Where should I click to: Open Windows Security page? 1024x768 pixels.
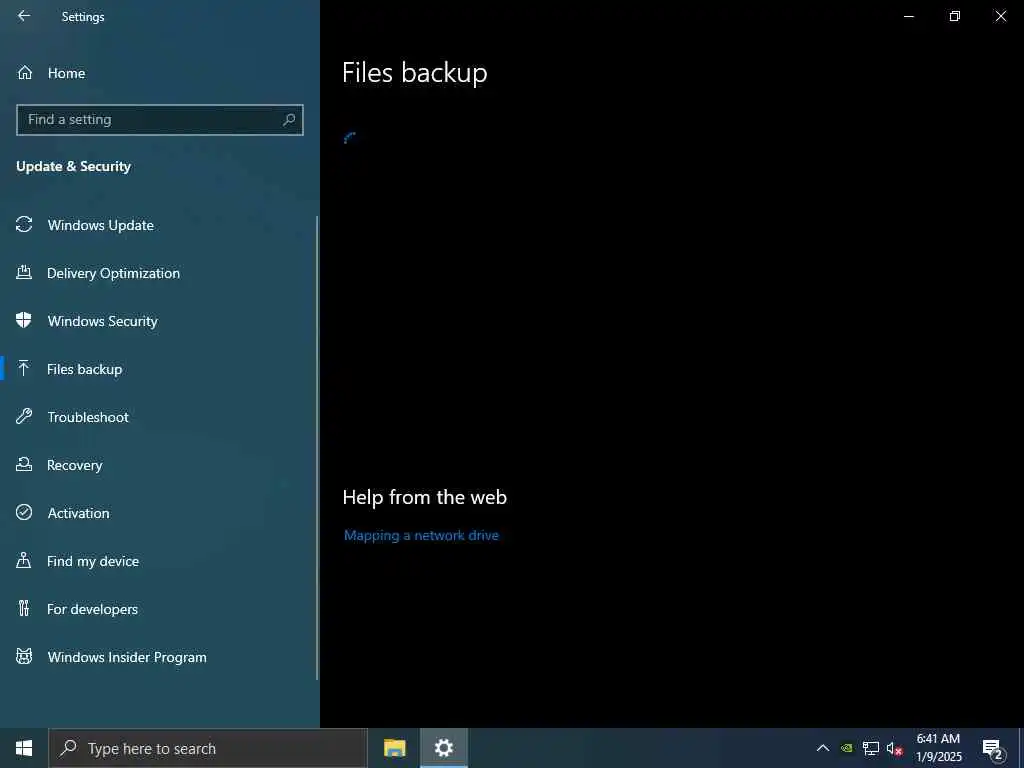point(159,321)
